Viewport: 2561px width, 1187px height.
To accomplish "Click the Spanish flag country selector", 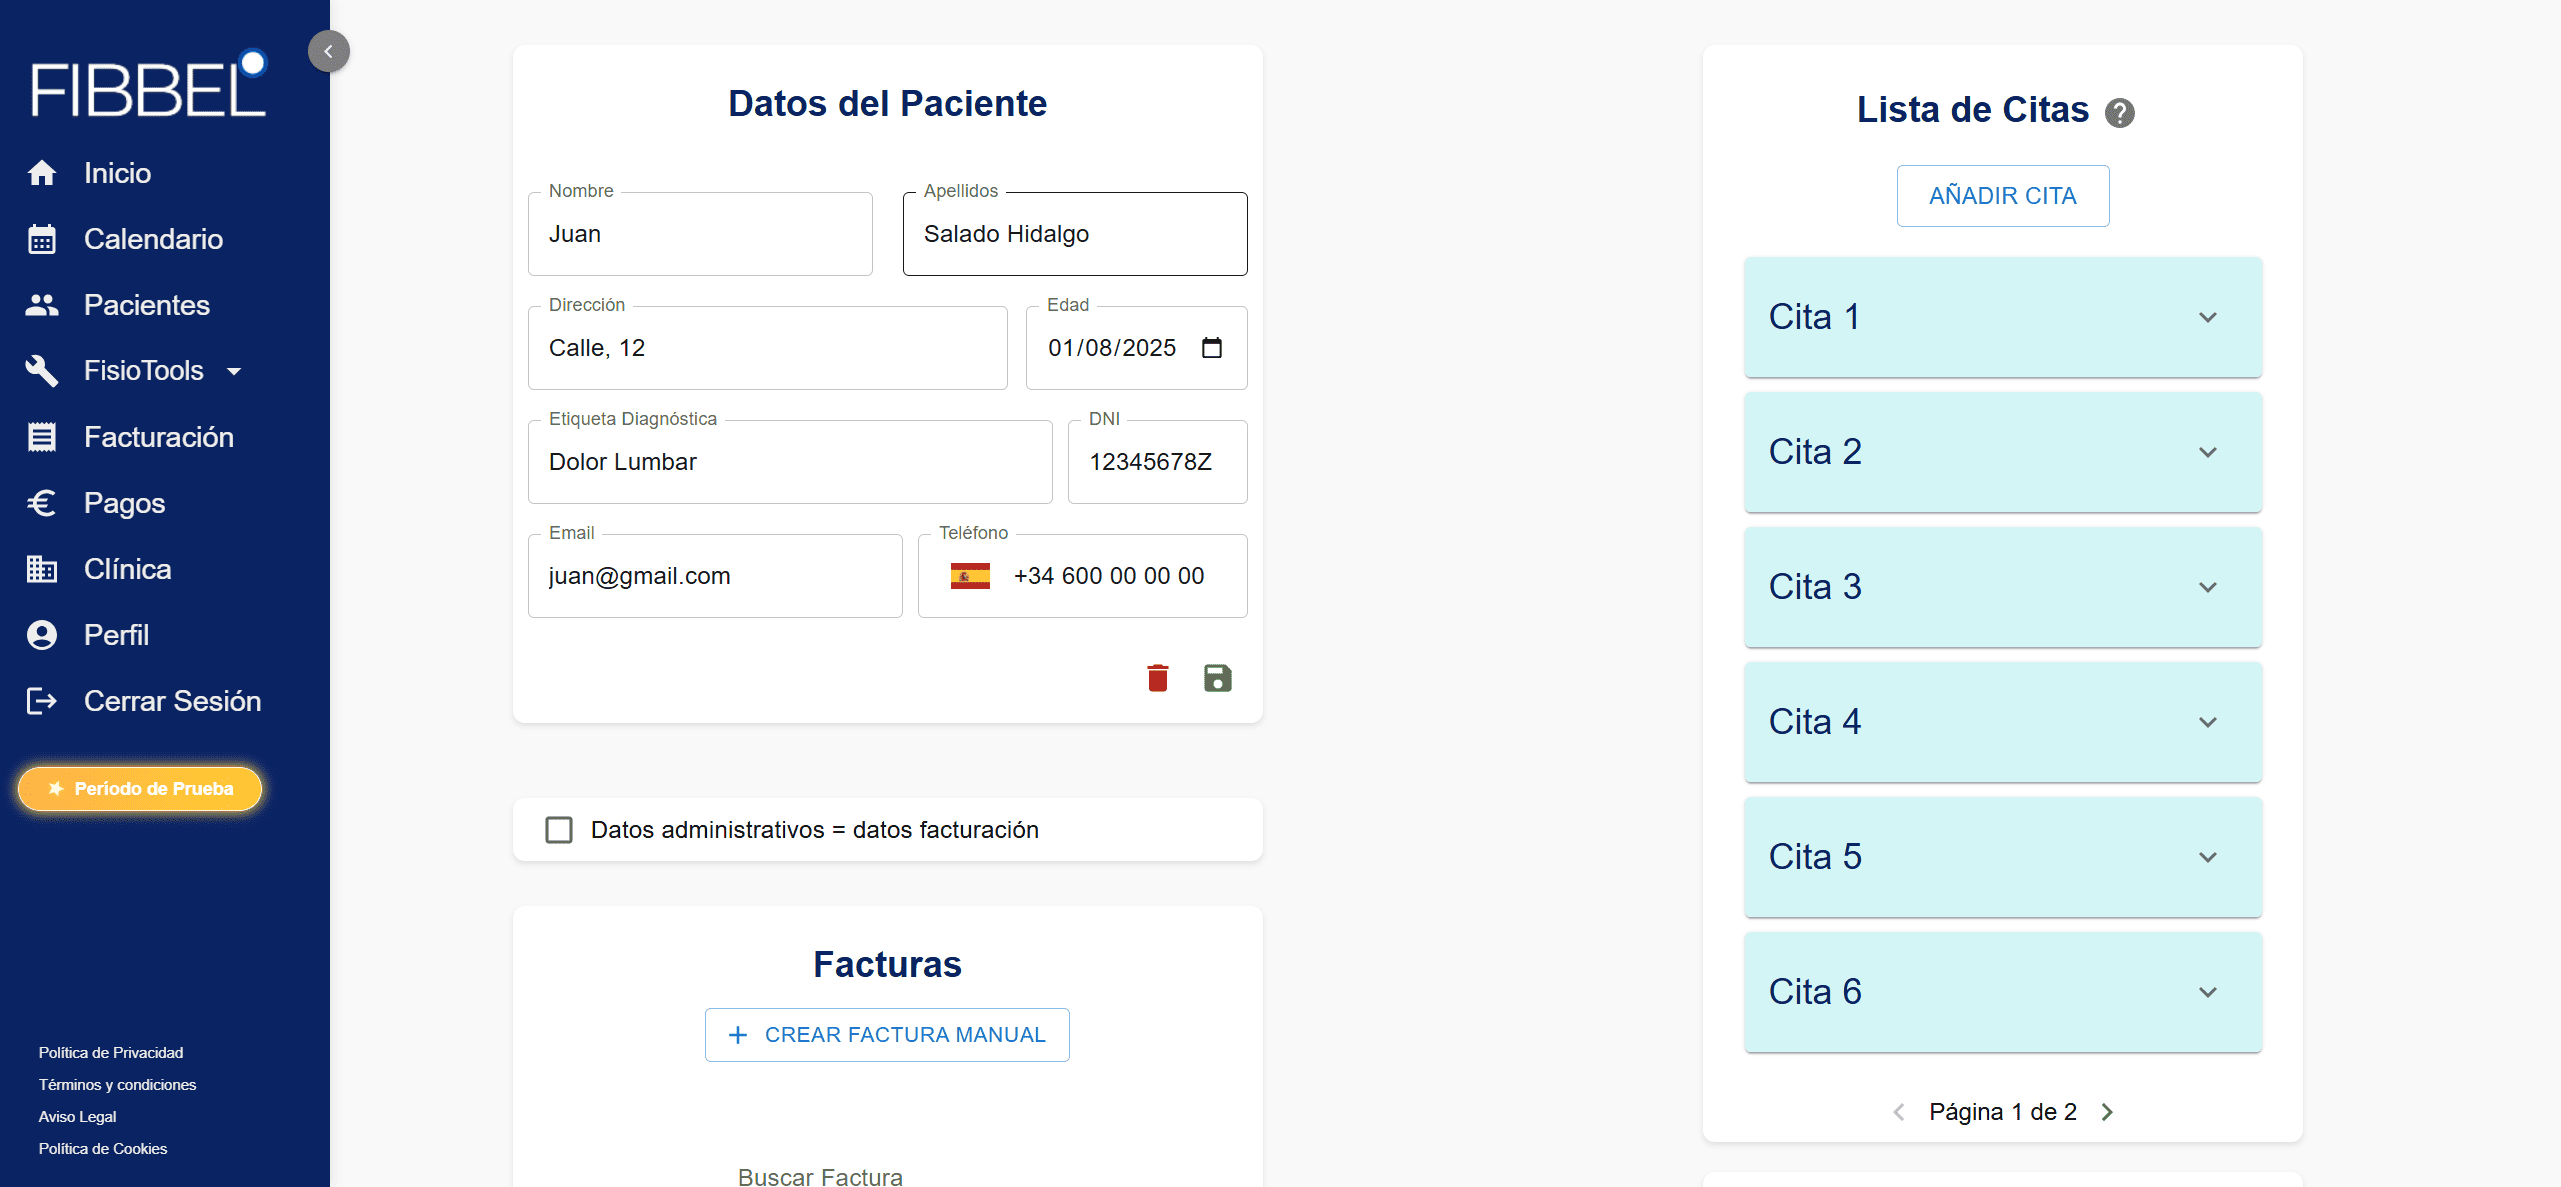I will pyautogui.click(x=969, y=576).
